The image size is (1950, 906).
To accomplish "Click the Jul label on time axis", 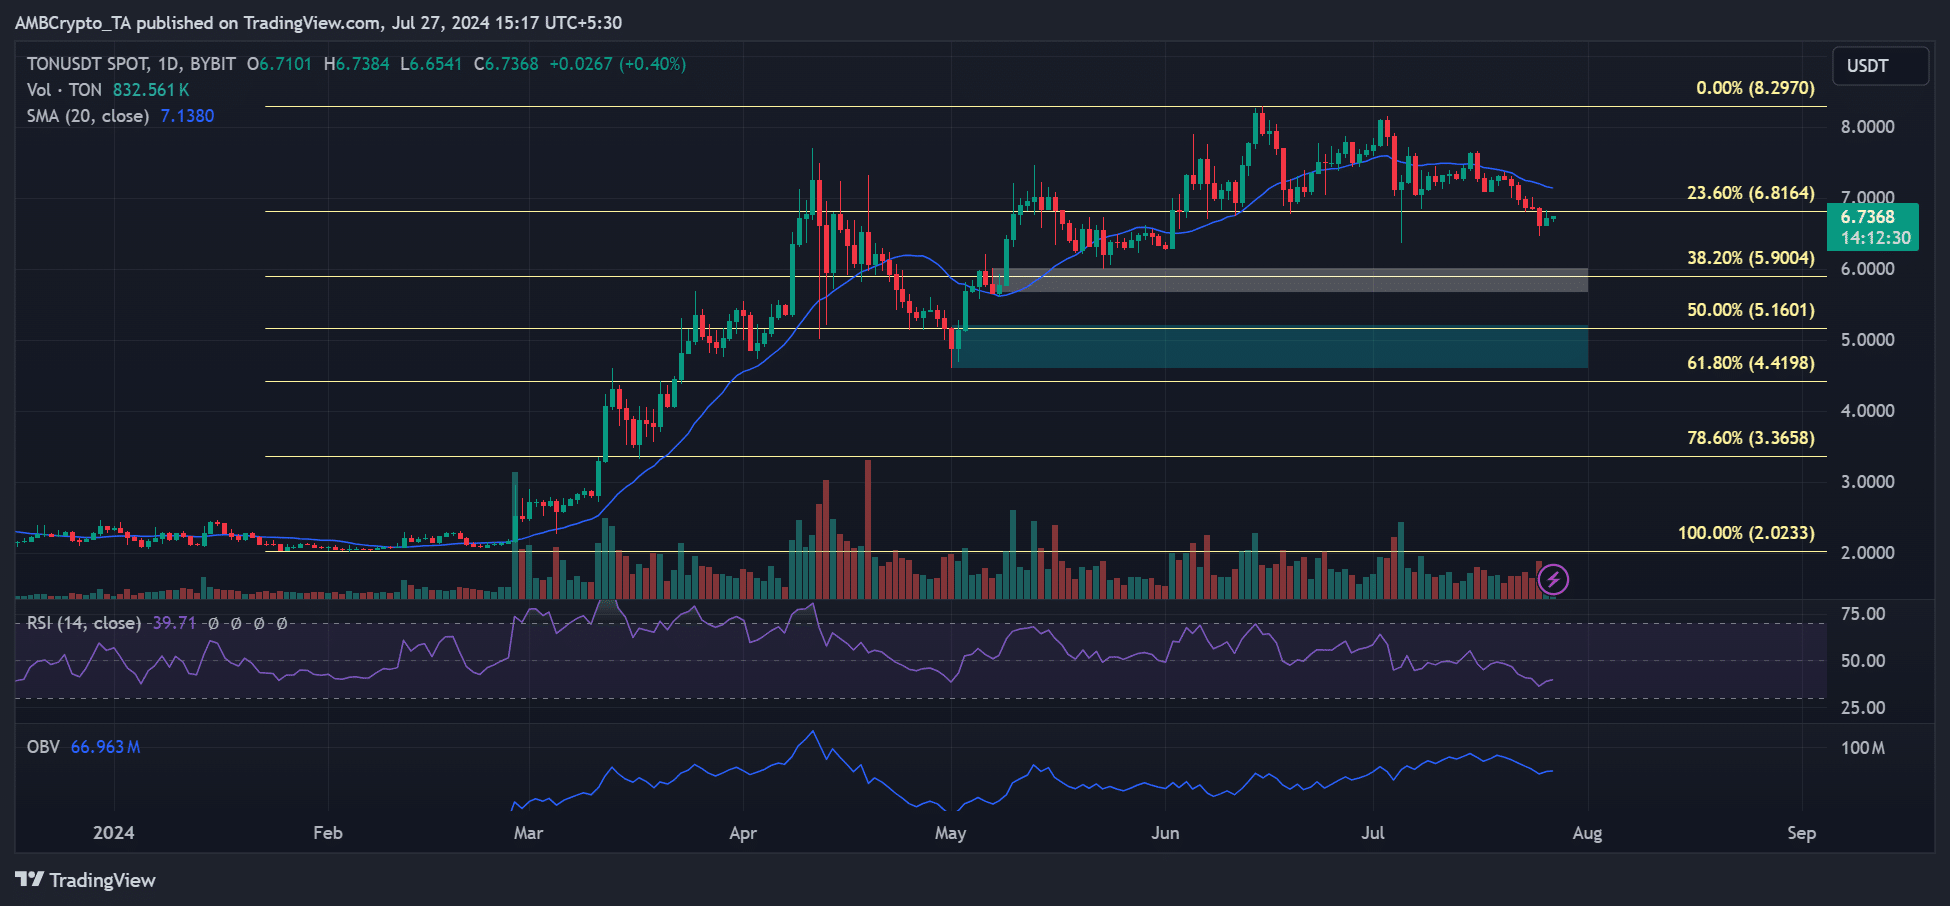I will click(x=1373, y=833).
